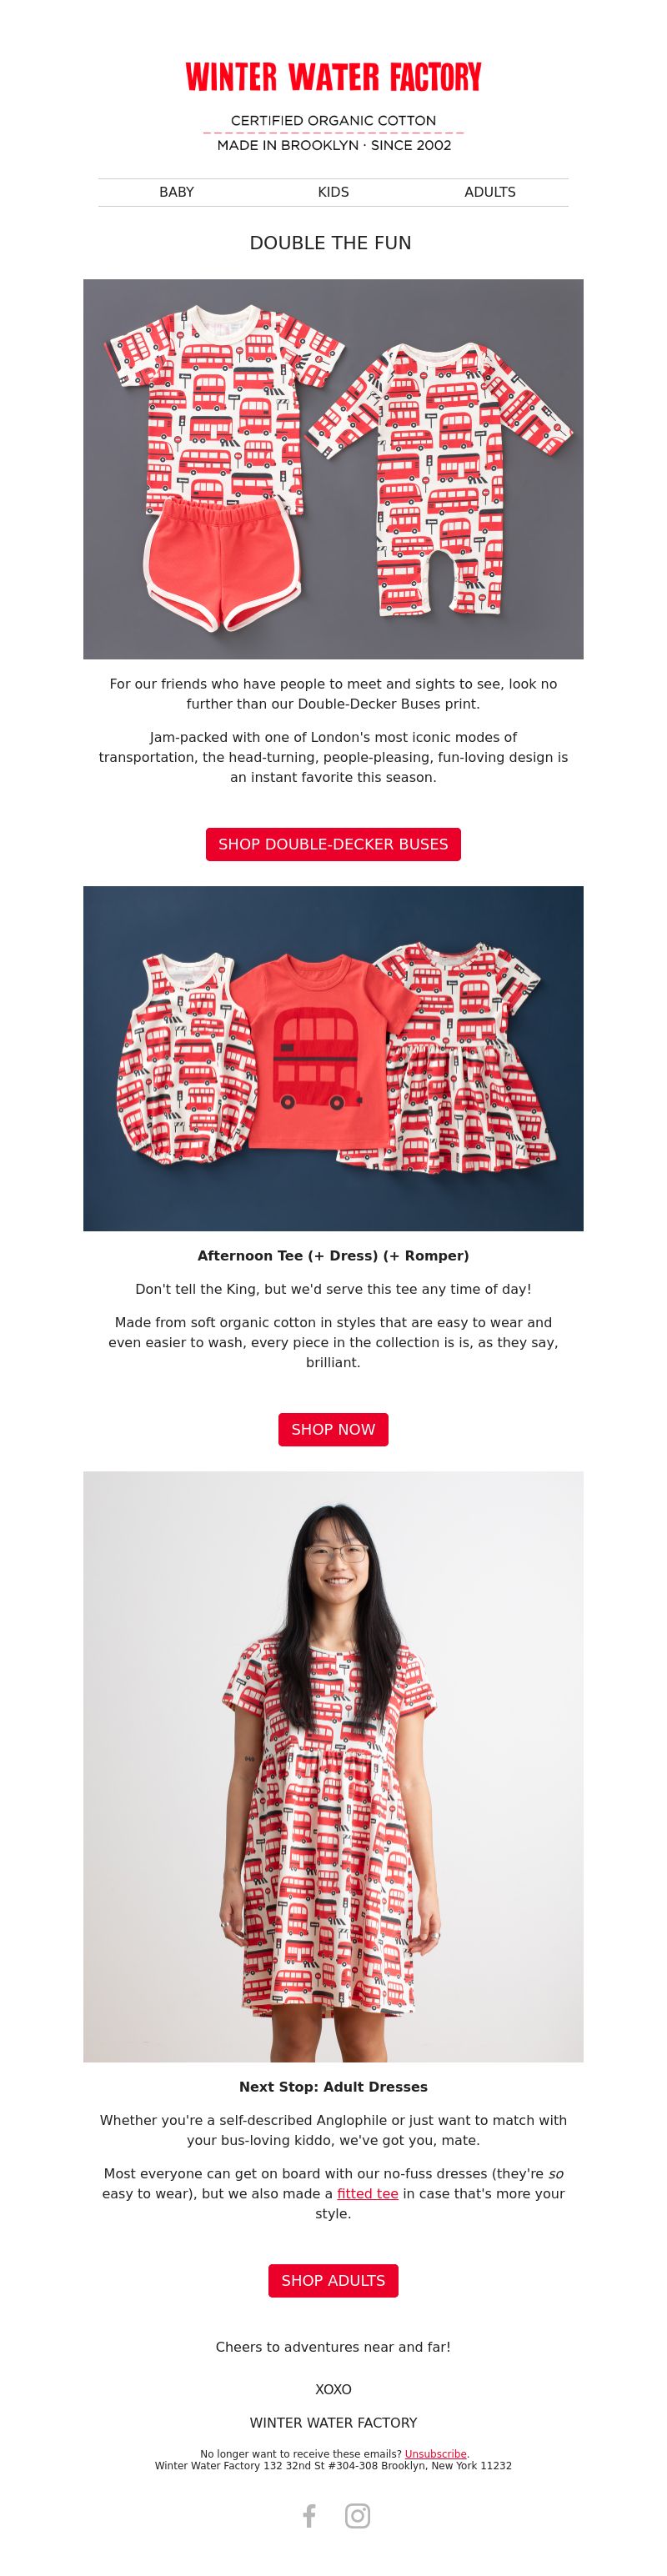Click the sleeveless bubble romper
The width and height of the screenshot is (667, 2576).
click(185, 1058)
